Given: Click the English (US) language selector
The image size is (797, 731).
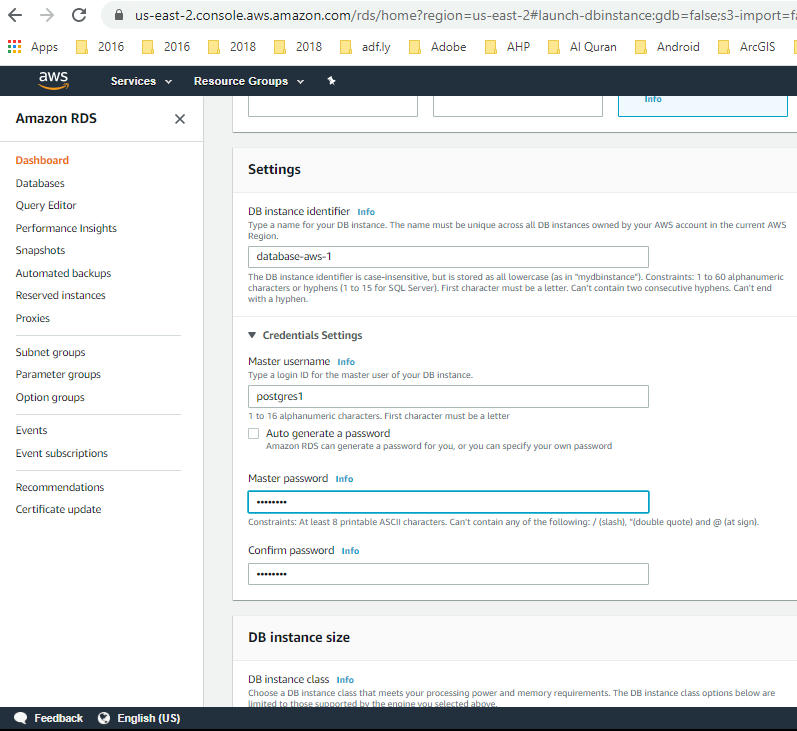Looking at the screenshot, I should click(149, 718).
